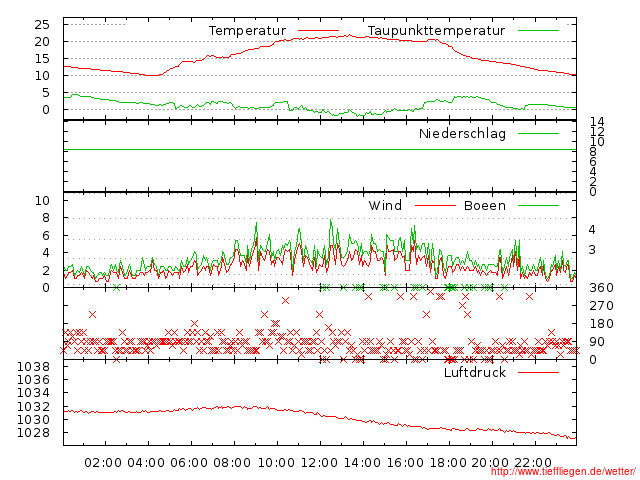Click the 14 precipitation axis value
Screen dimensions: 640x480
[x=597, y=122]
